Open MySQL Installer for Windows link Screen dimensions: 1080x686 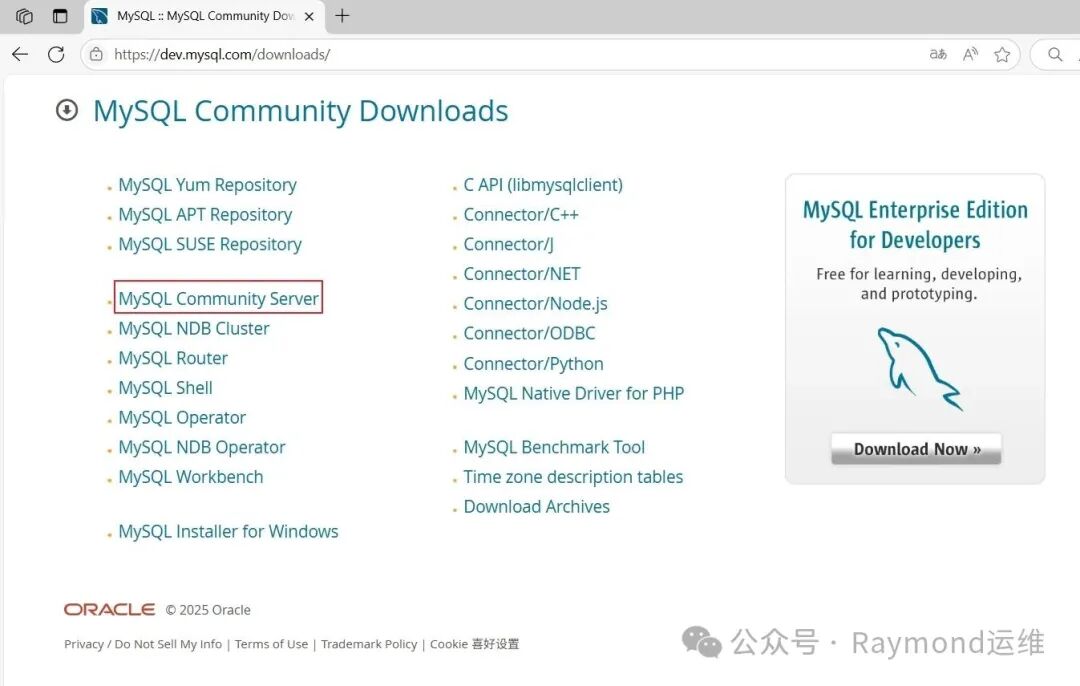coord(228,531)
